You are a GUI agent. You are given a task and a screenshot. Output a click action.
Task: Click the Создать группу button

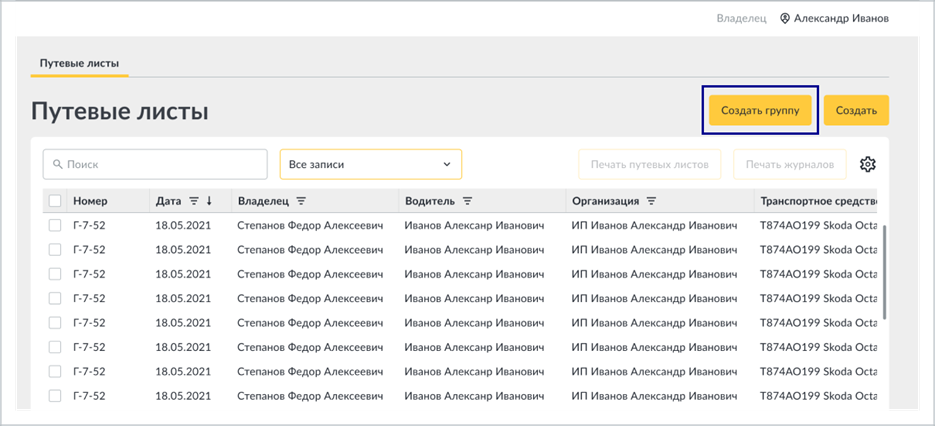click(760, 110)
